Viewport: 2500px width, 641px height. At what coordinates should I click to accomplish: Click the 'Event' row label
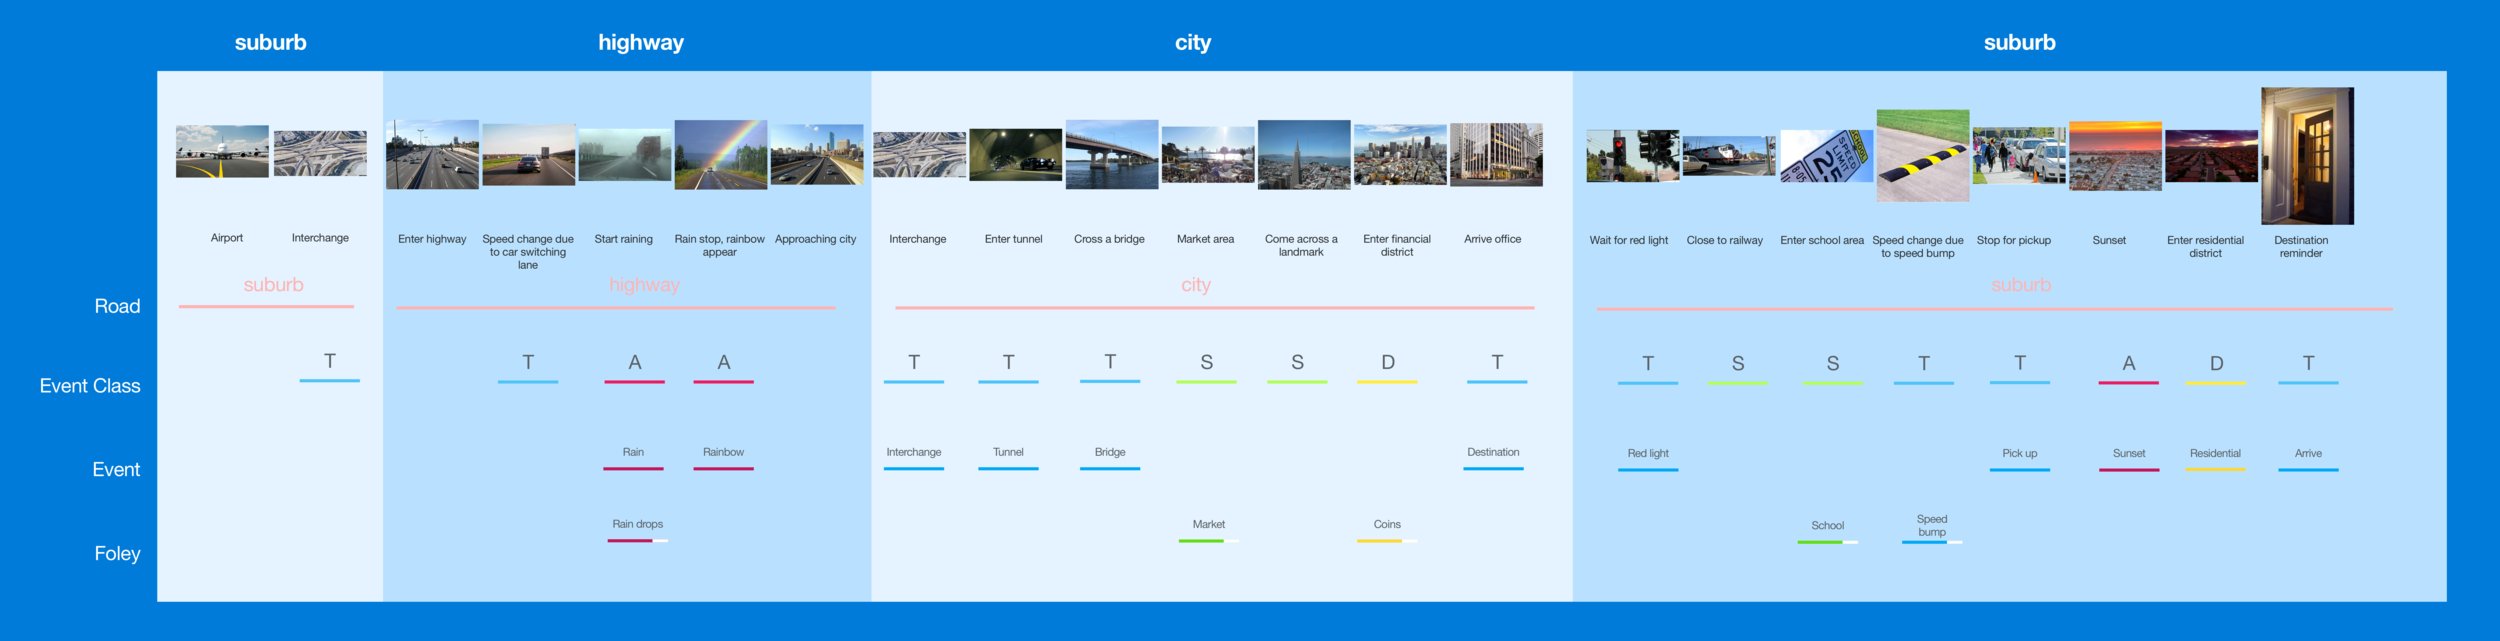pos(116,470)
